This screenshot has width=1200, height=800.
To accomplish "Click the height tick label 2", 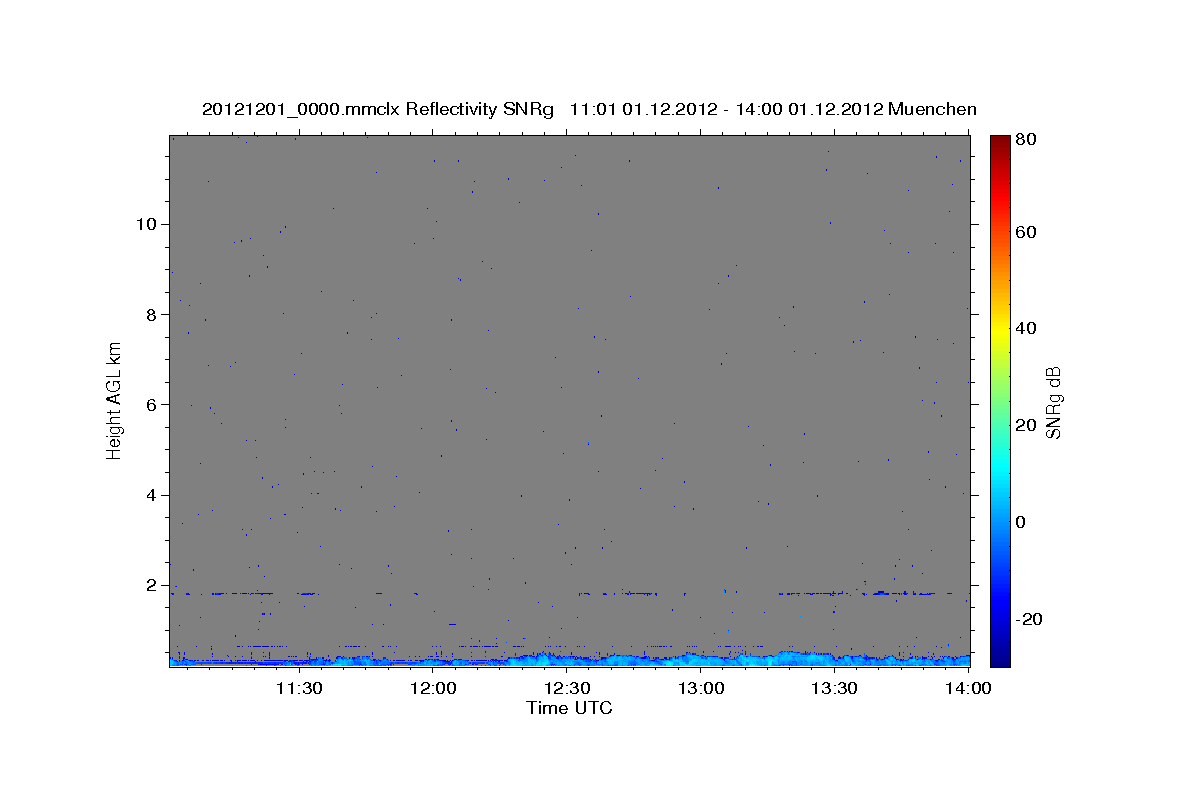I will point(154,585).
